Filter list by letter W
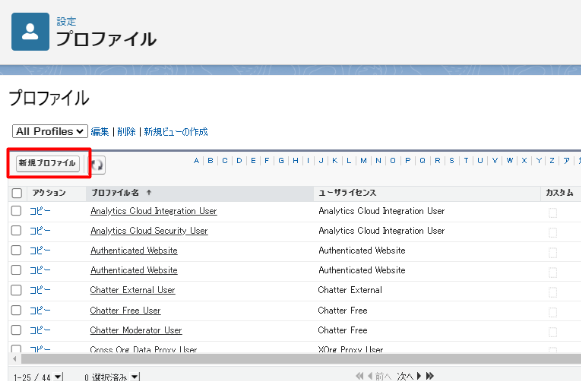The height and width of the screenshot is (381, 581). click(510, 160)
